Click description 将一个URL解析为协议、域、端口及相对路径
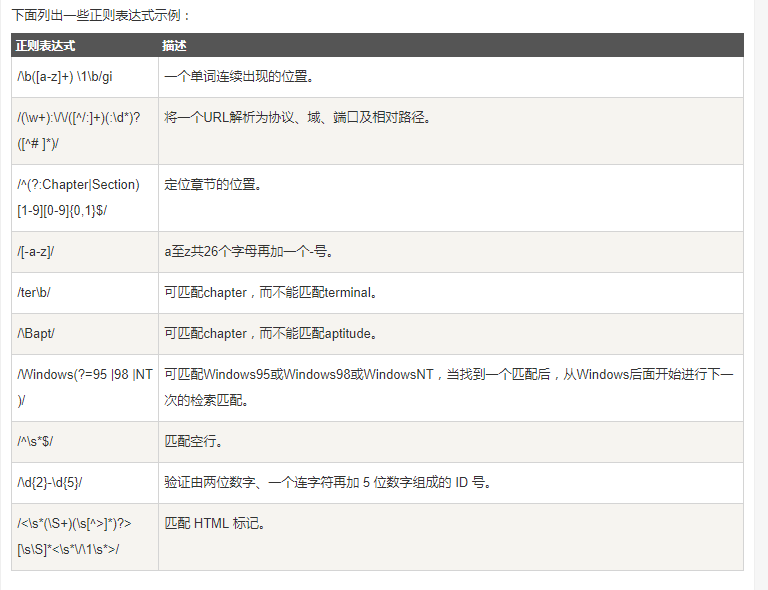This screenshot has height=590, width=768. point(298,118)
